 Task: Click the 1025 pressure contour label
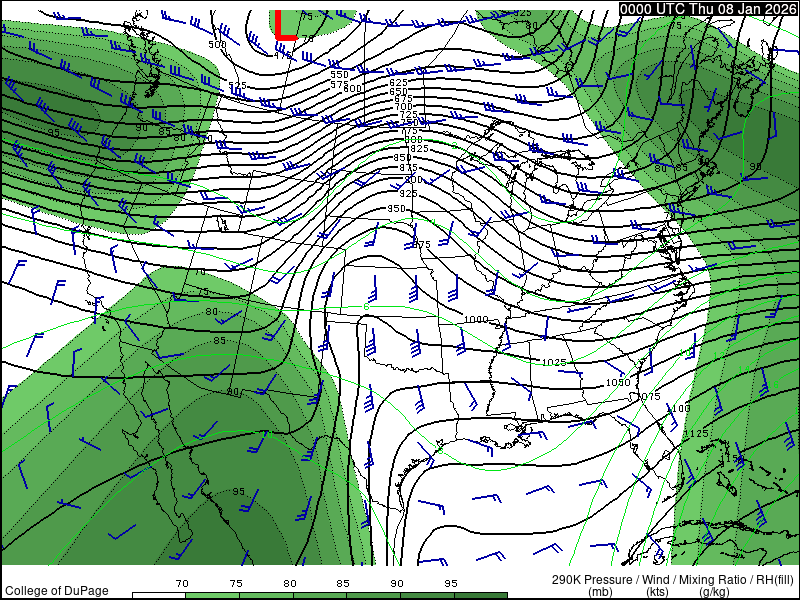coord(554,362)
